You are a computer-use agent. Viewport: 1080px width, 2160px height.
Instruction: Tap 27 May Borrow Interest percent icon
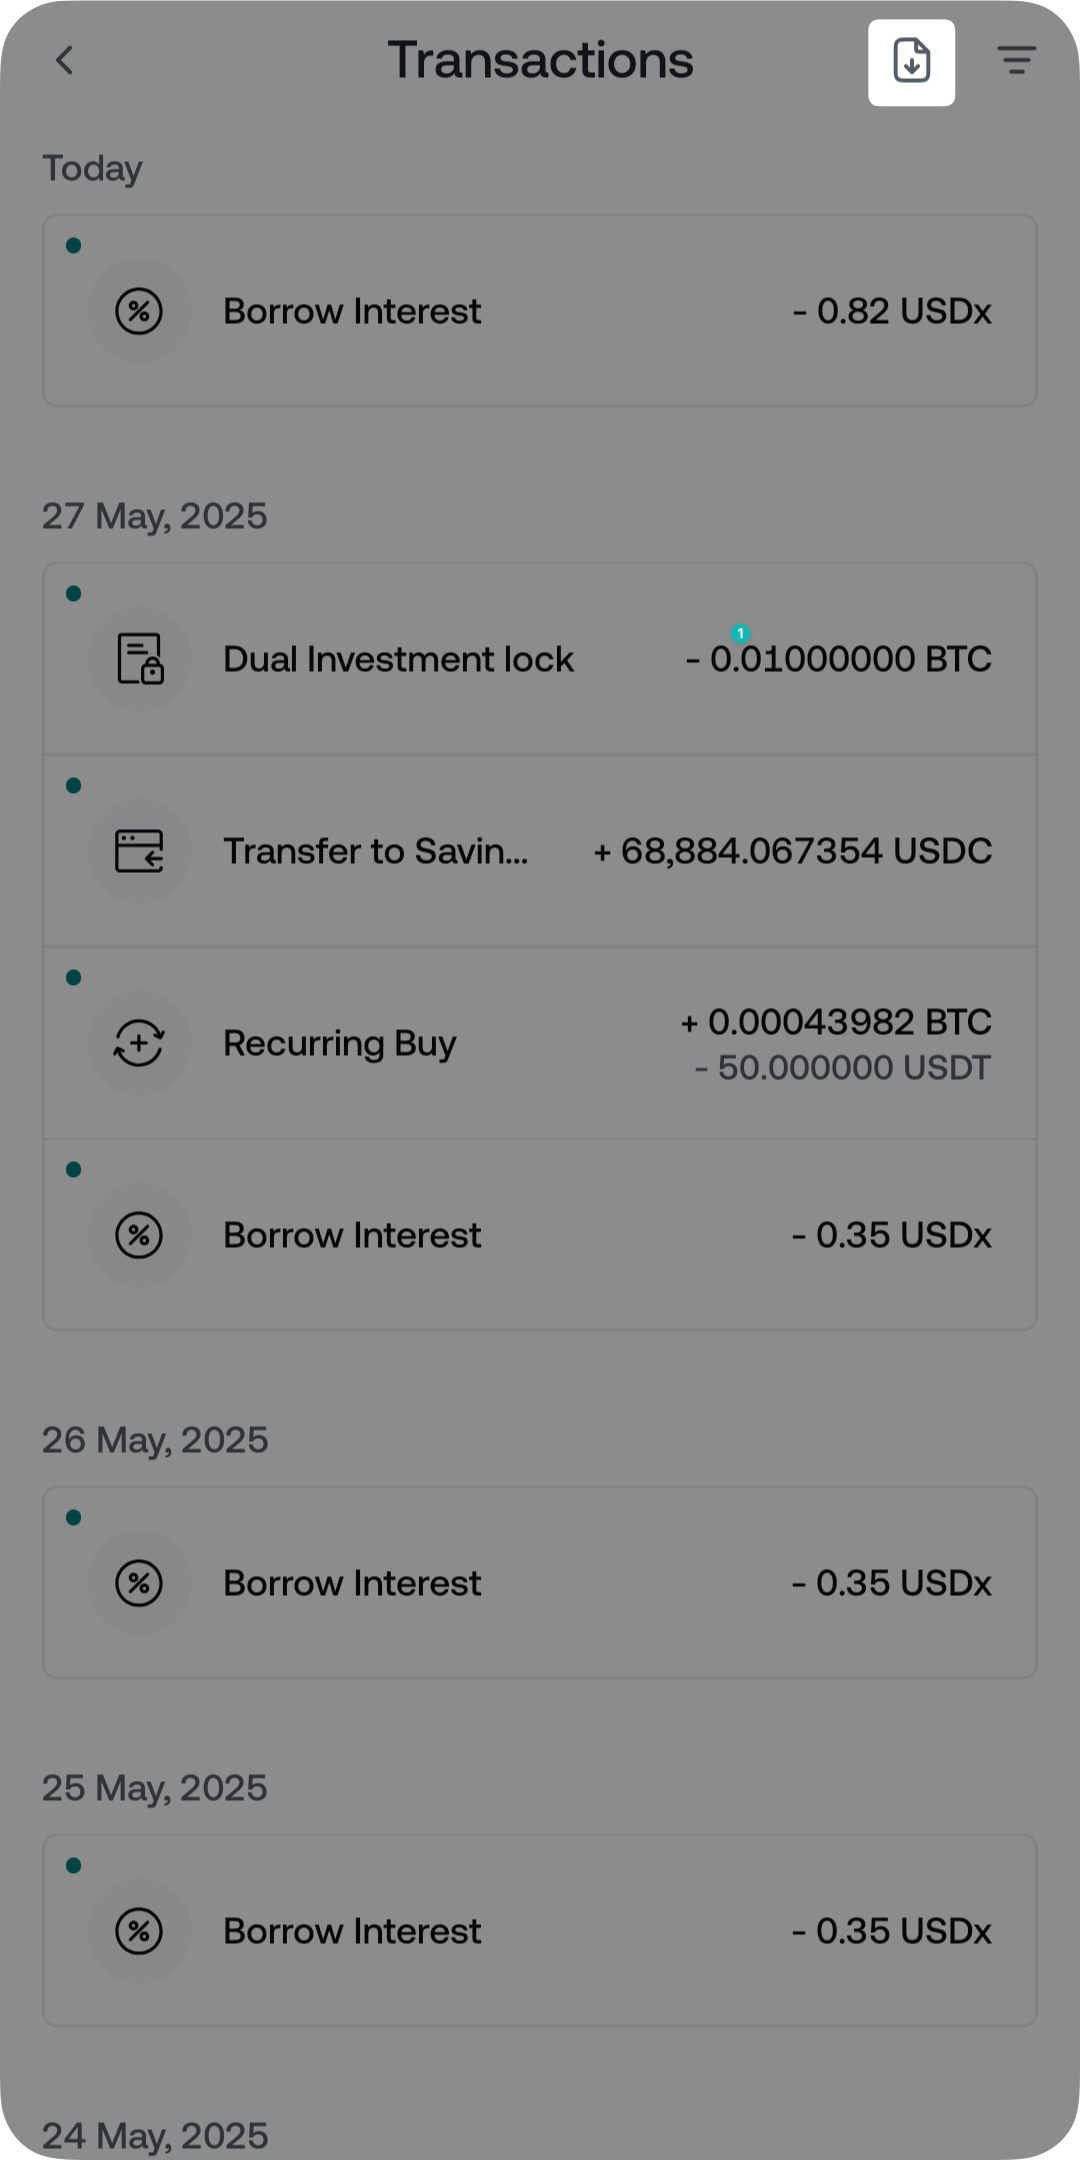(139, 1235)
